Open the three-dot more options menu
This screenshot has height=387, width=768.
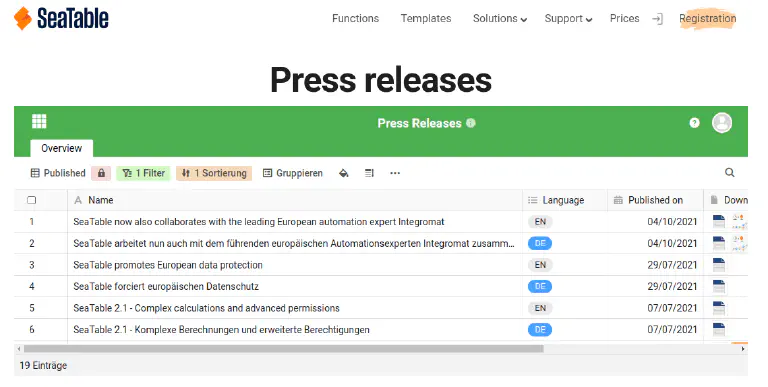coord(395,173)
